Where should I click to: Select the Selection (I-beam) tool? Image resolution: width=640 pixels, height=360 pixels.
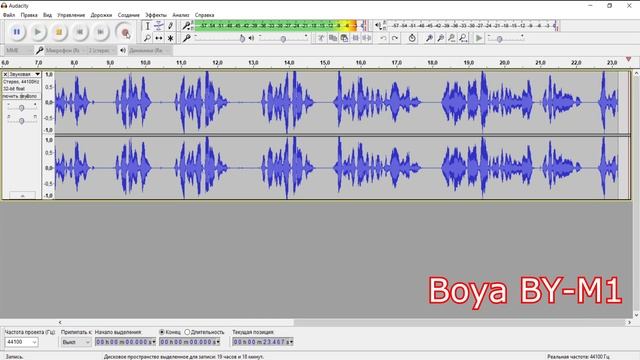pyautogui.click(x=147, y=26)
